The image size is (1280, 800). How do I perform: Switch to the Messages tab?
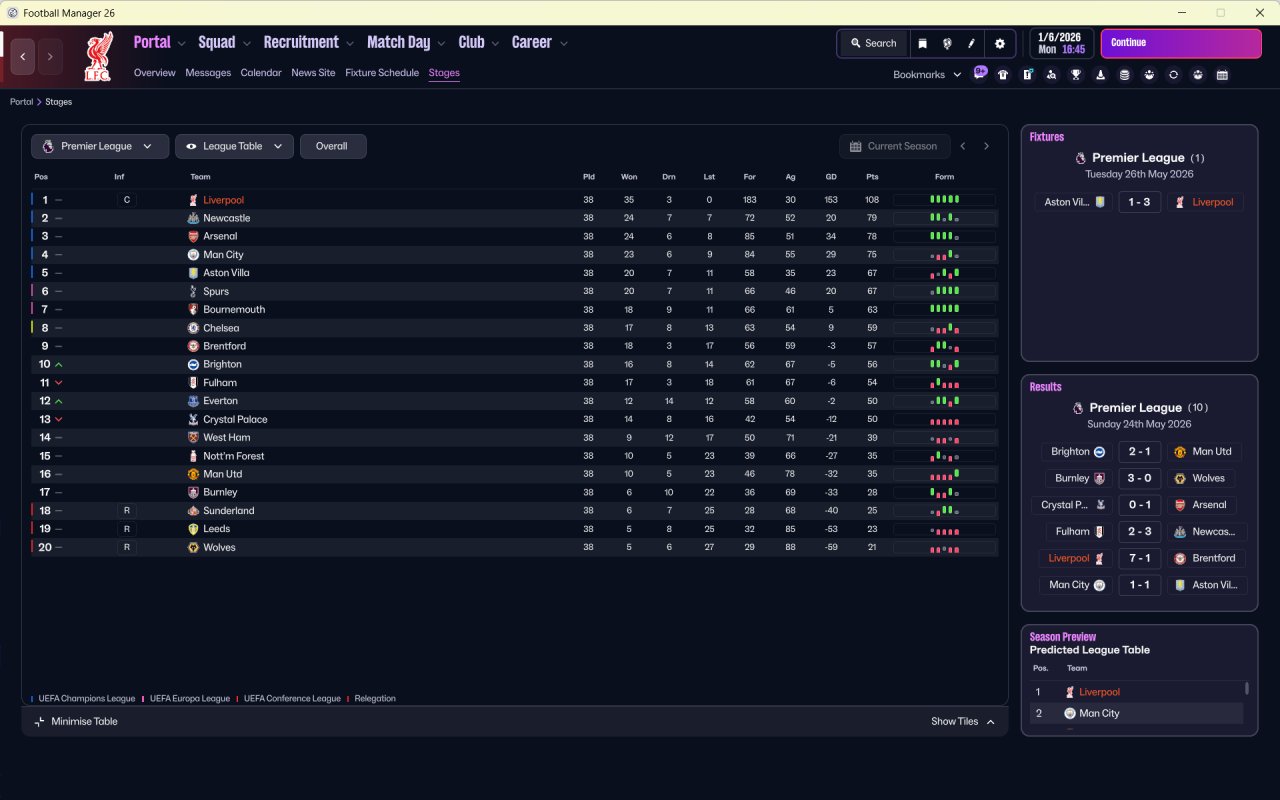[208, 73]
